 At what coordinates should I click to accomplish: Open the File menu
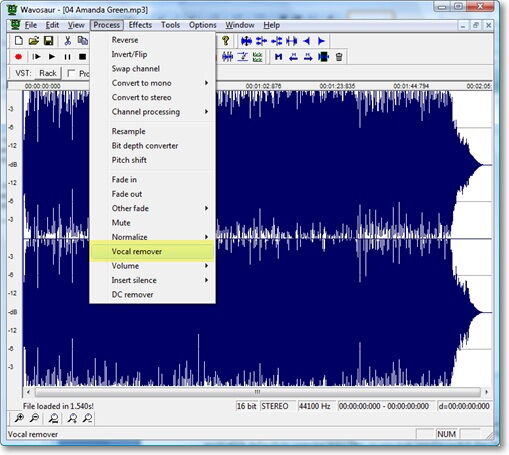(x=31, y=25)
